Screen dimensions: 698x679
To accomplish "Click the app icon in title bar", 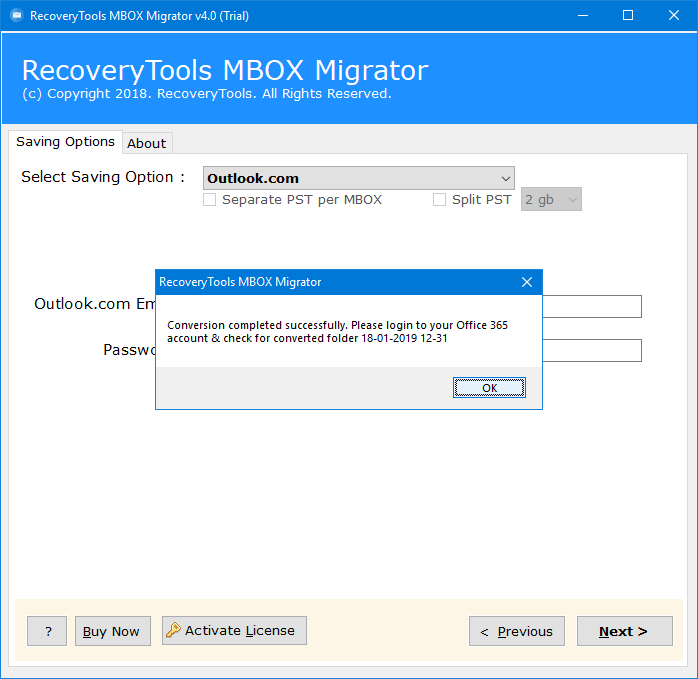I will click(17, 16).
